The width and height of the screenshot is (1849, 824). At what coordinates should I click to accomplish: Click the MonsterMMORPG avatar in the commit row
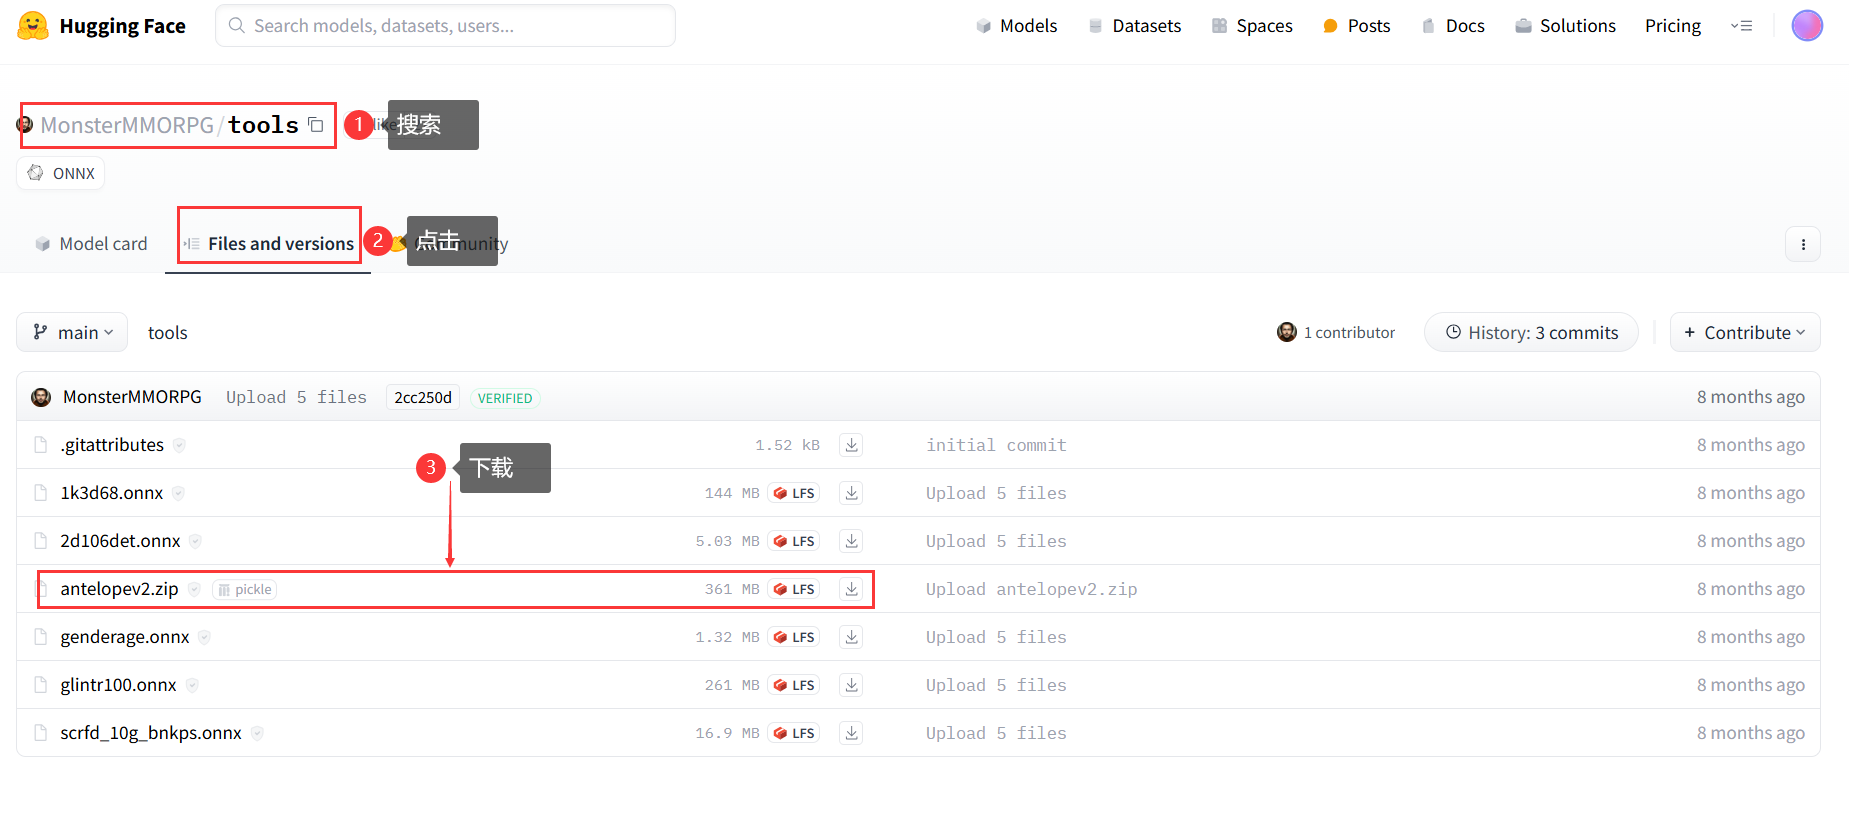tap(41, 397)
